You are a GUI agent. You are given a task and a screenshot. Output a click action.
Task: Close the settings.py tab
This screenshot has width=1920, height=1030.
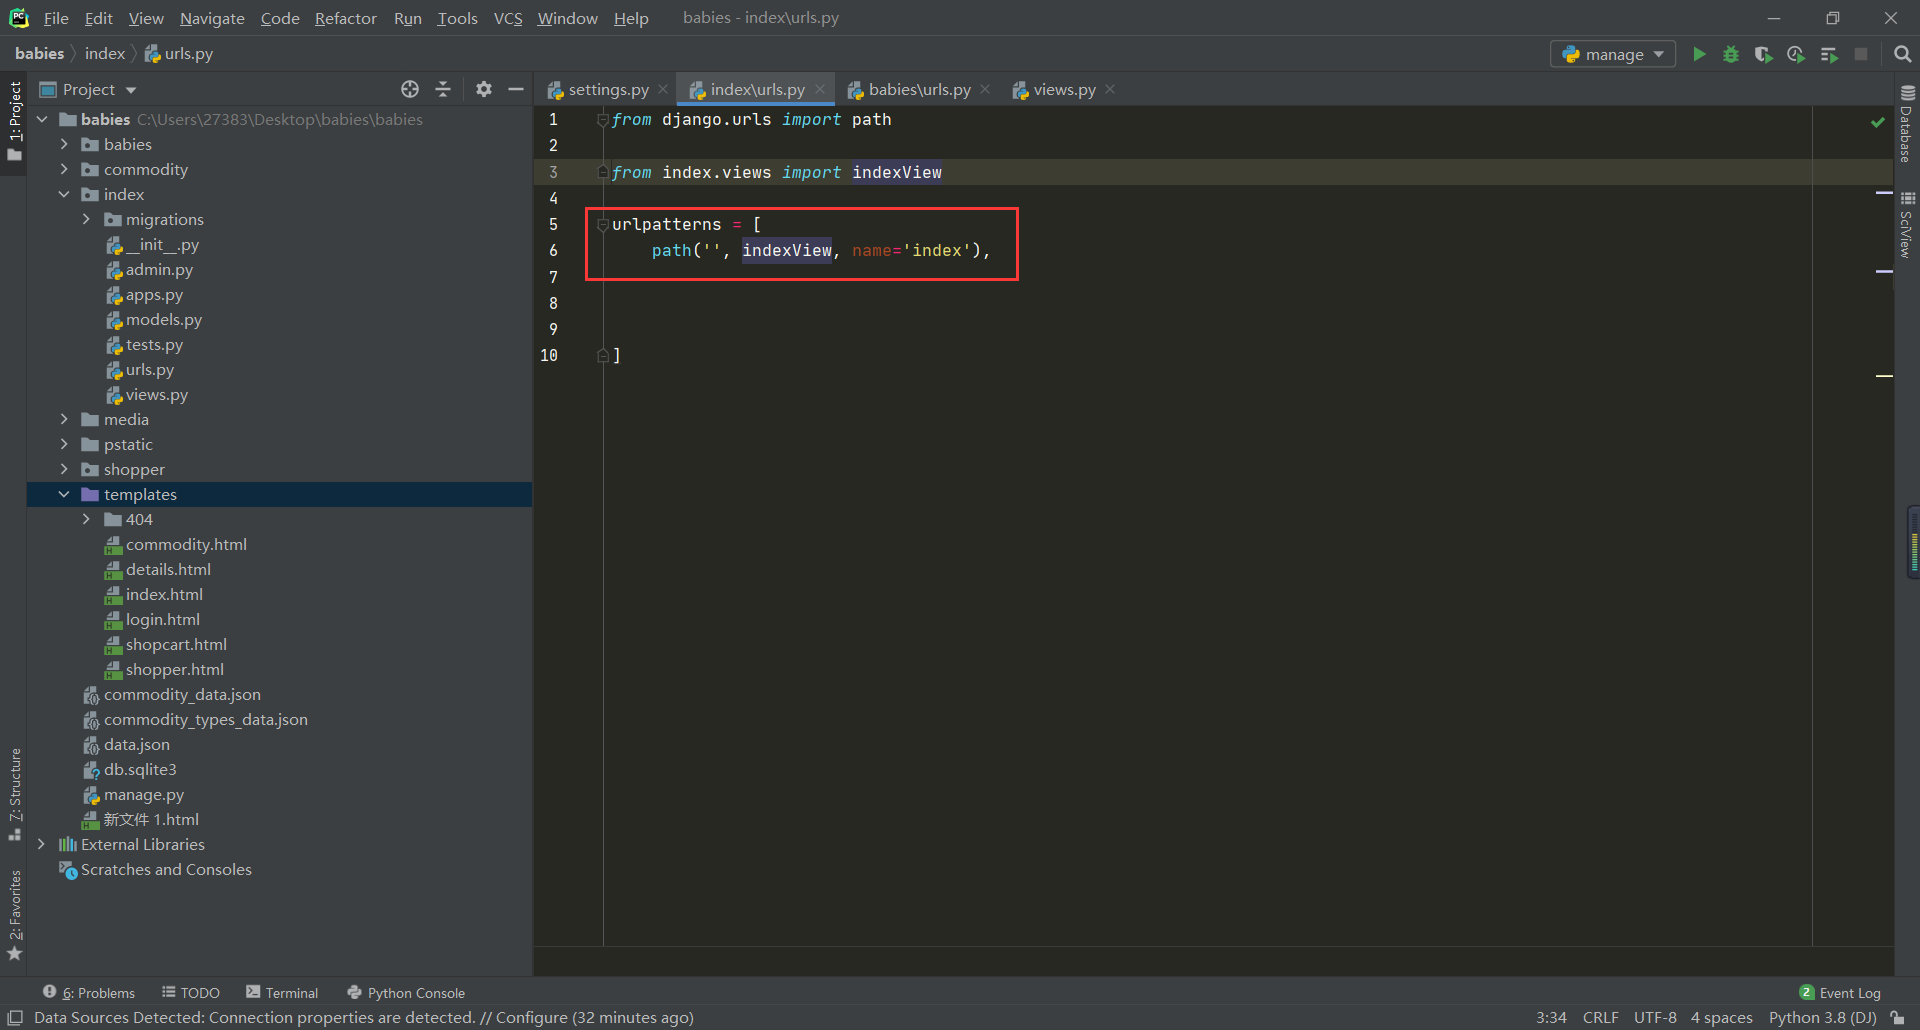tap(663, 89)
